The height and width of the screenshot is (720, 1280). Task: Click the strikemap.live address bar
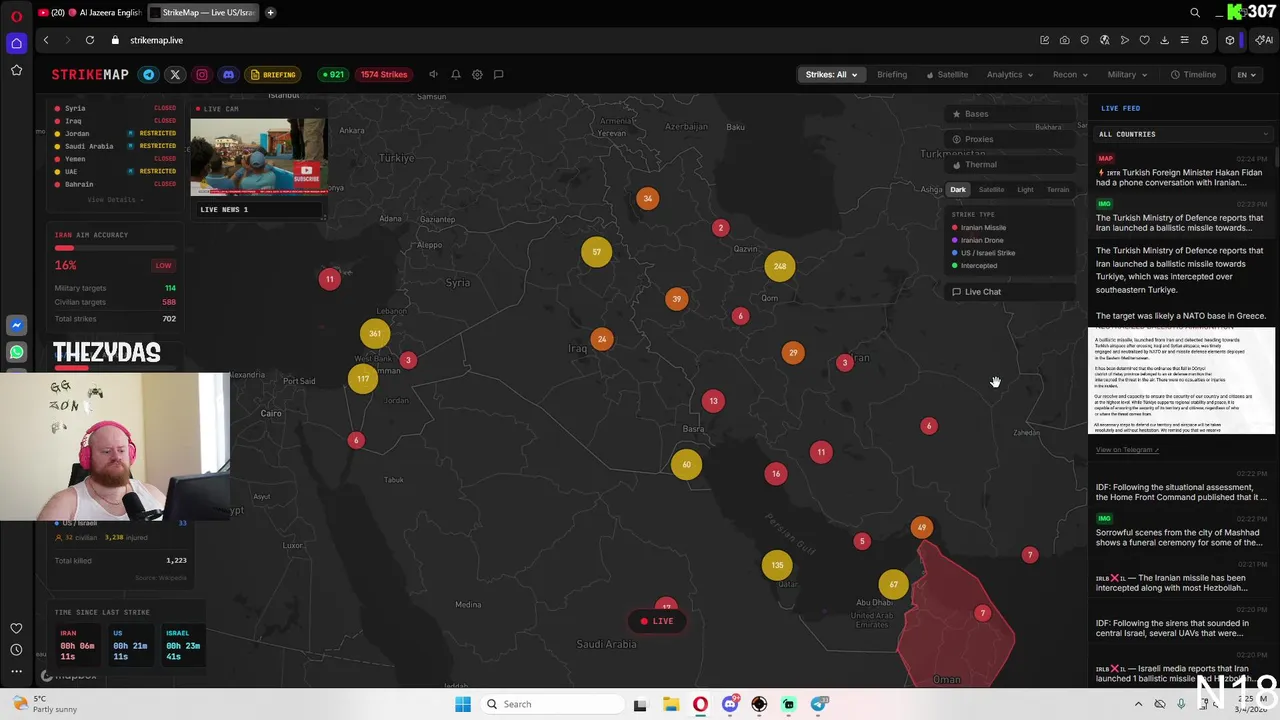tap(156, 40)
